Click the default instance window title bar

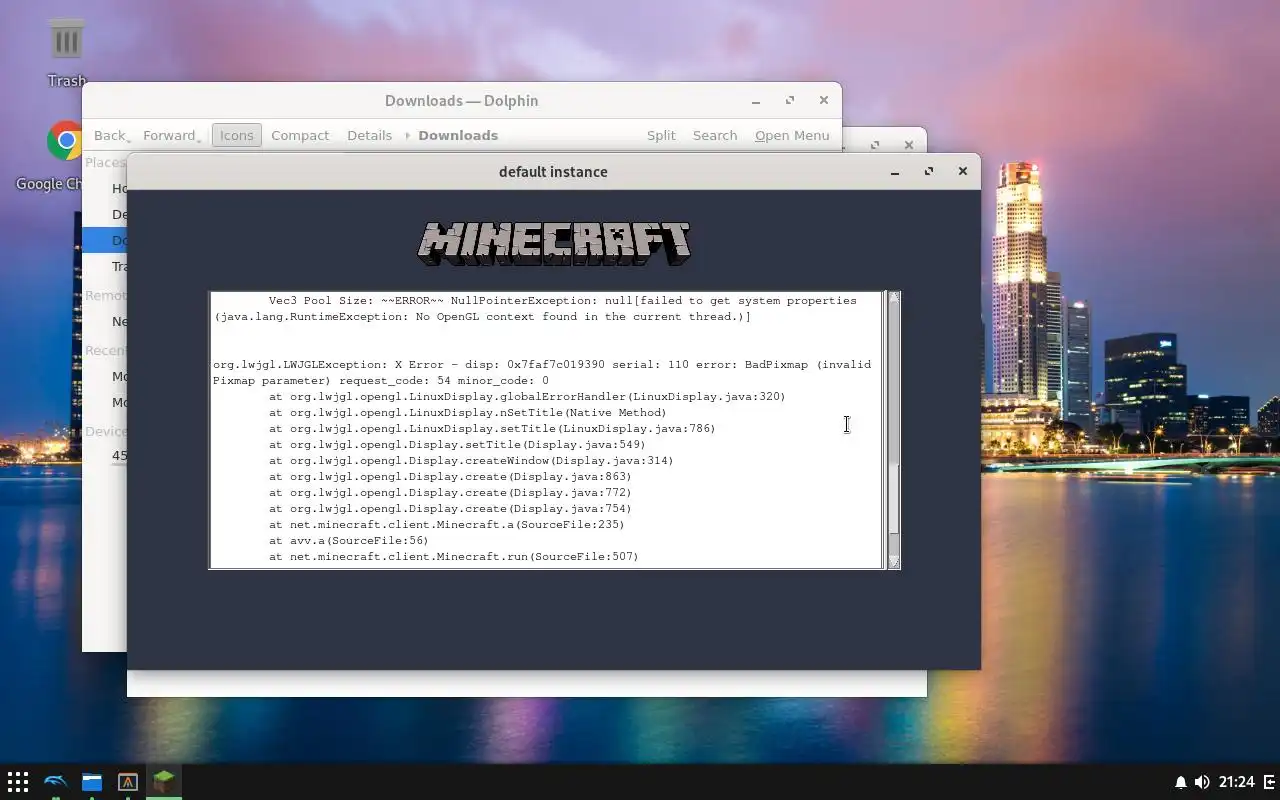553,172
